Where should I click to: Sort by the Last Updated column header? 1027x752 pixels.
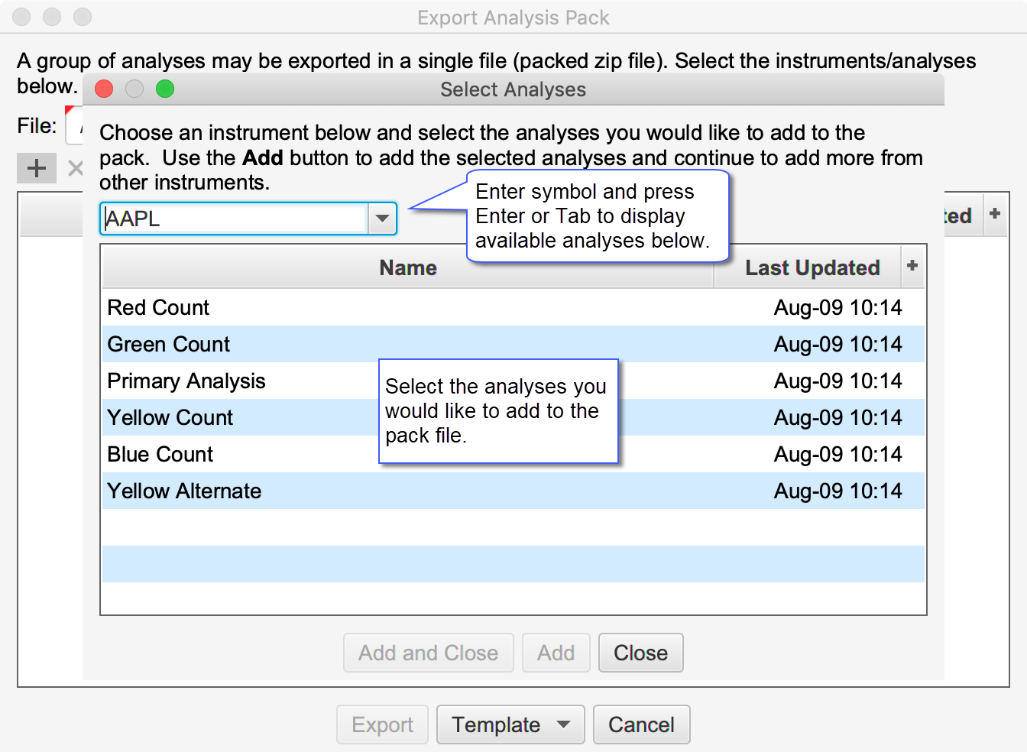(x=811, y=268)
